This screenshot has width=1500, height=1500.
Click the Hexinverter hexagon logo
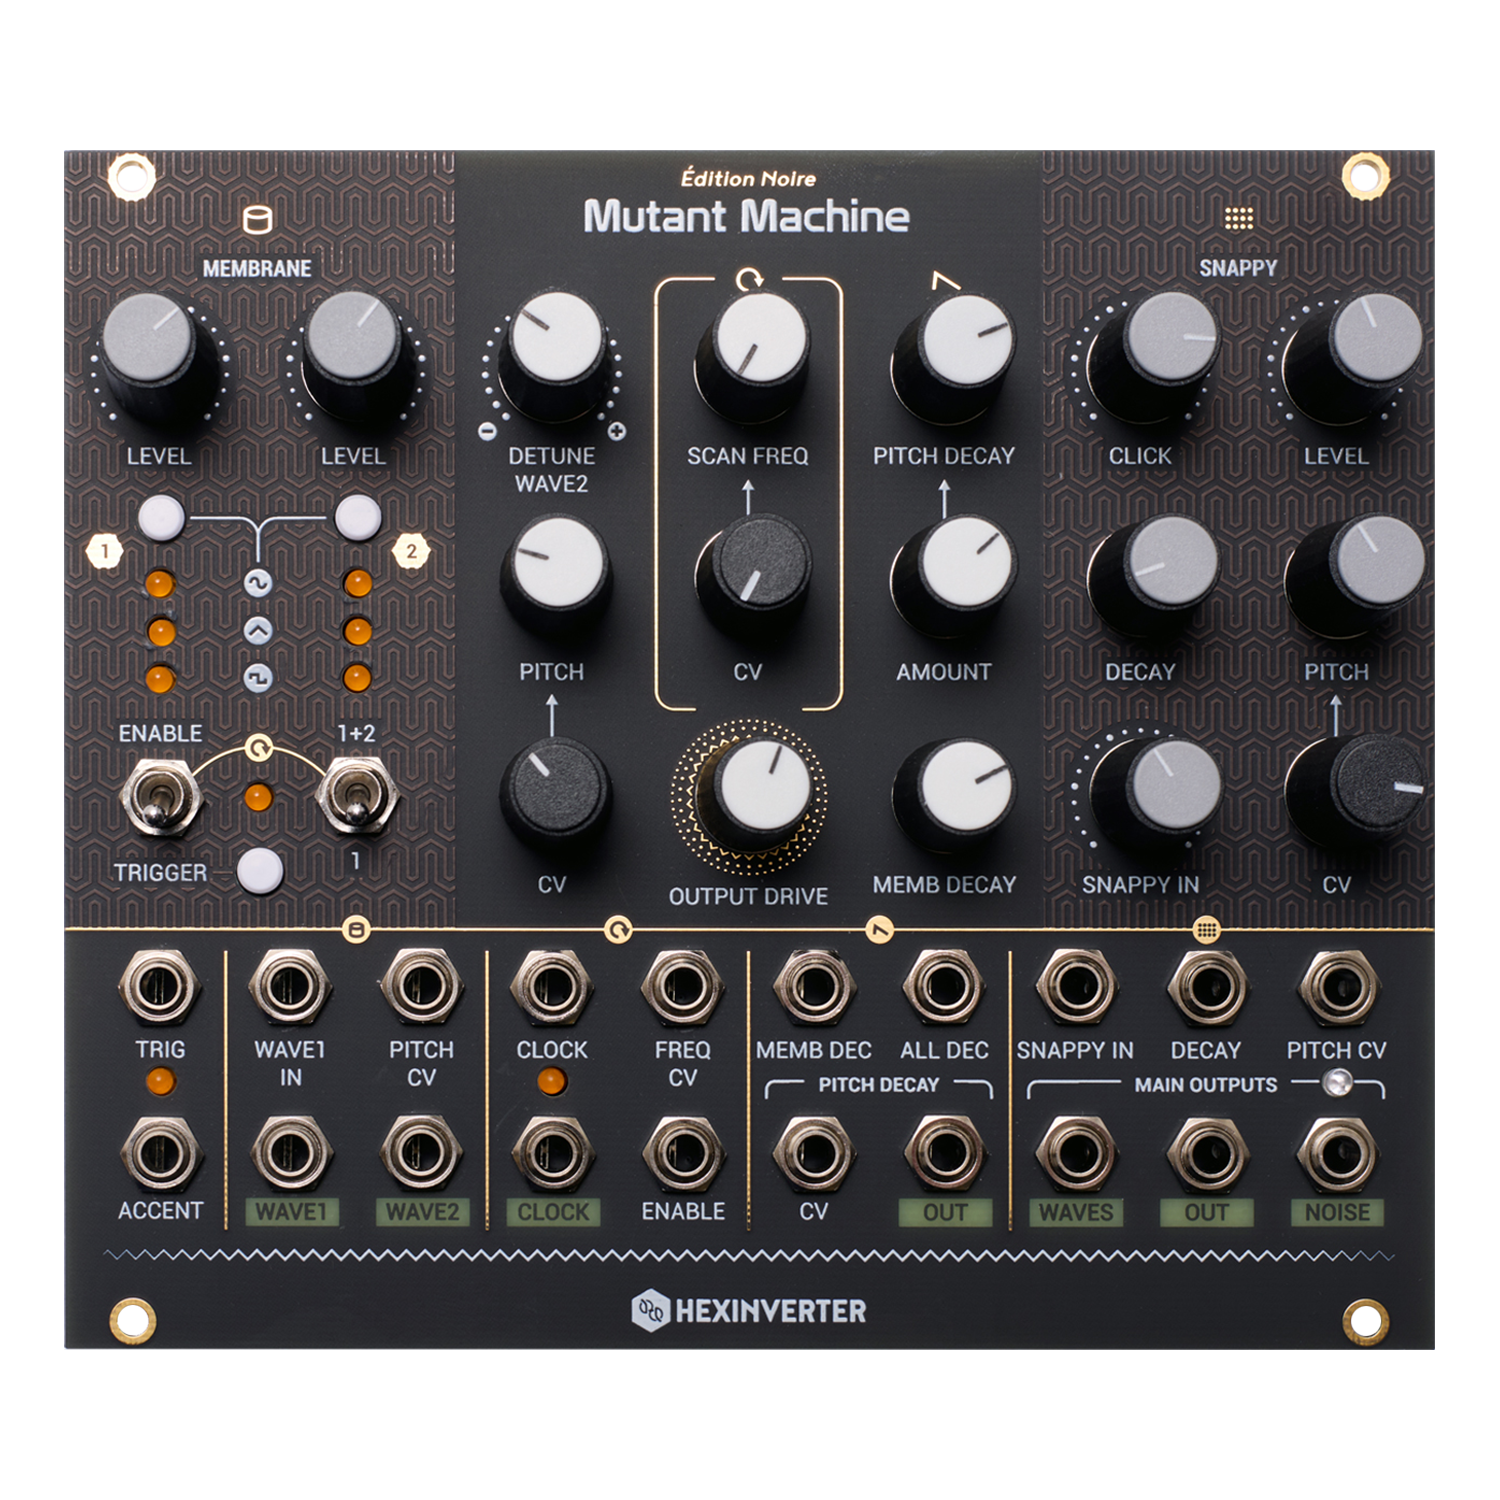[650, 1310]
